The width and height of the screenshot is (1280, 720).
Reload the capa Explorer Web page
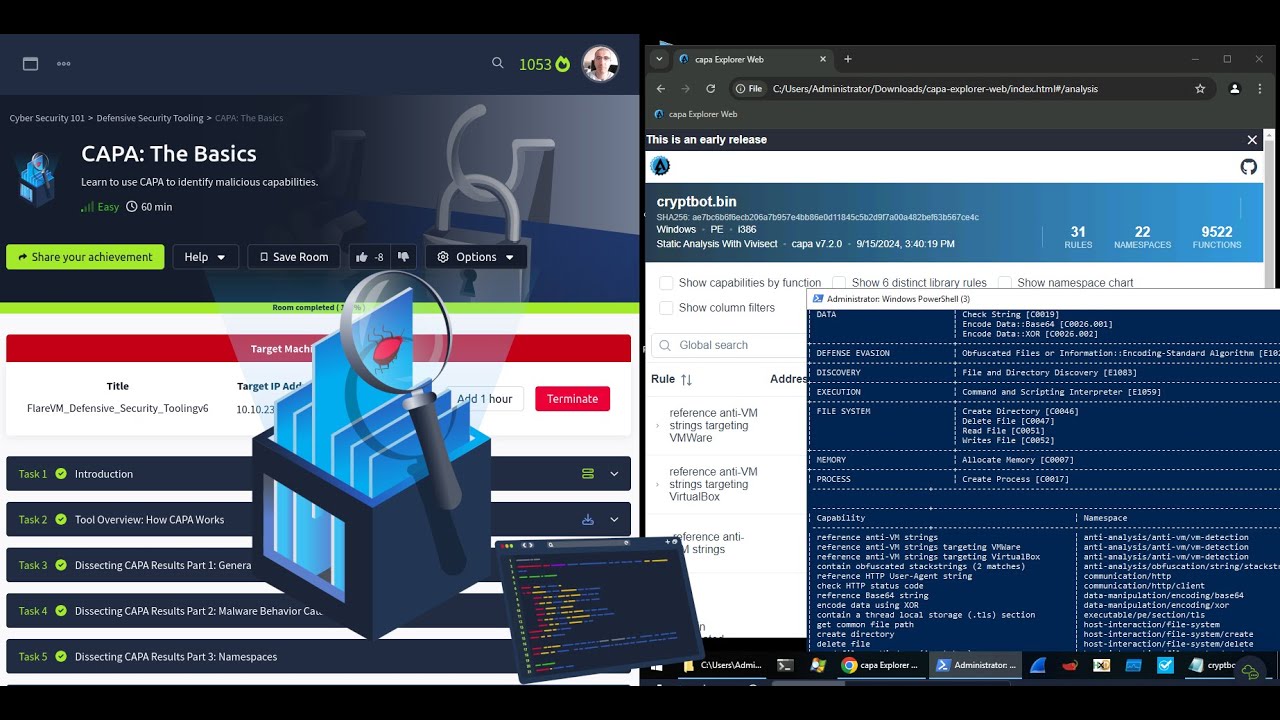(x=711, y=89)
